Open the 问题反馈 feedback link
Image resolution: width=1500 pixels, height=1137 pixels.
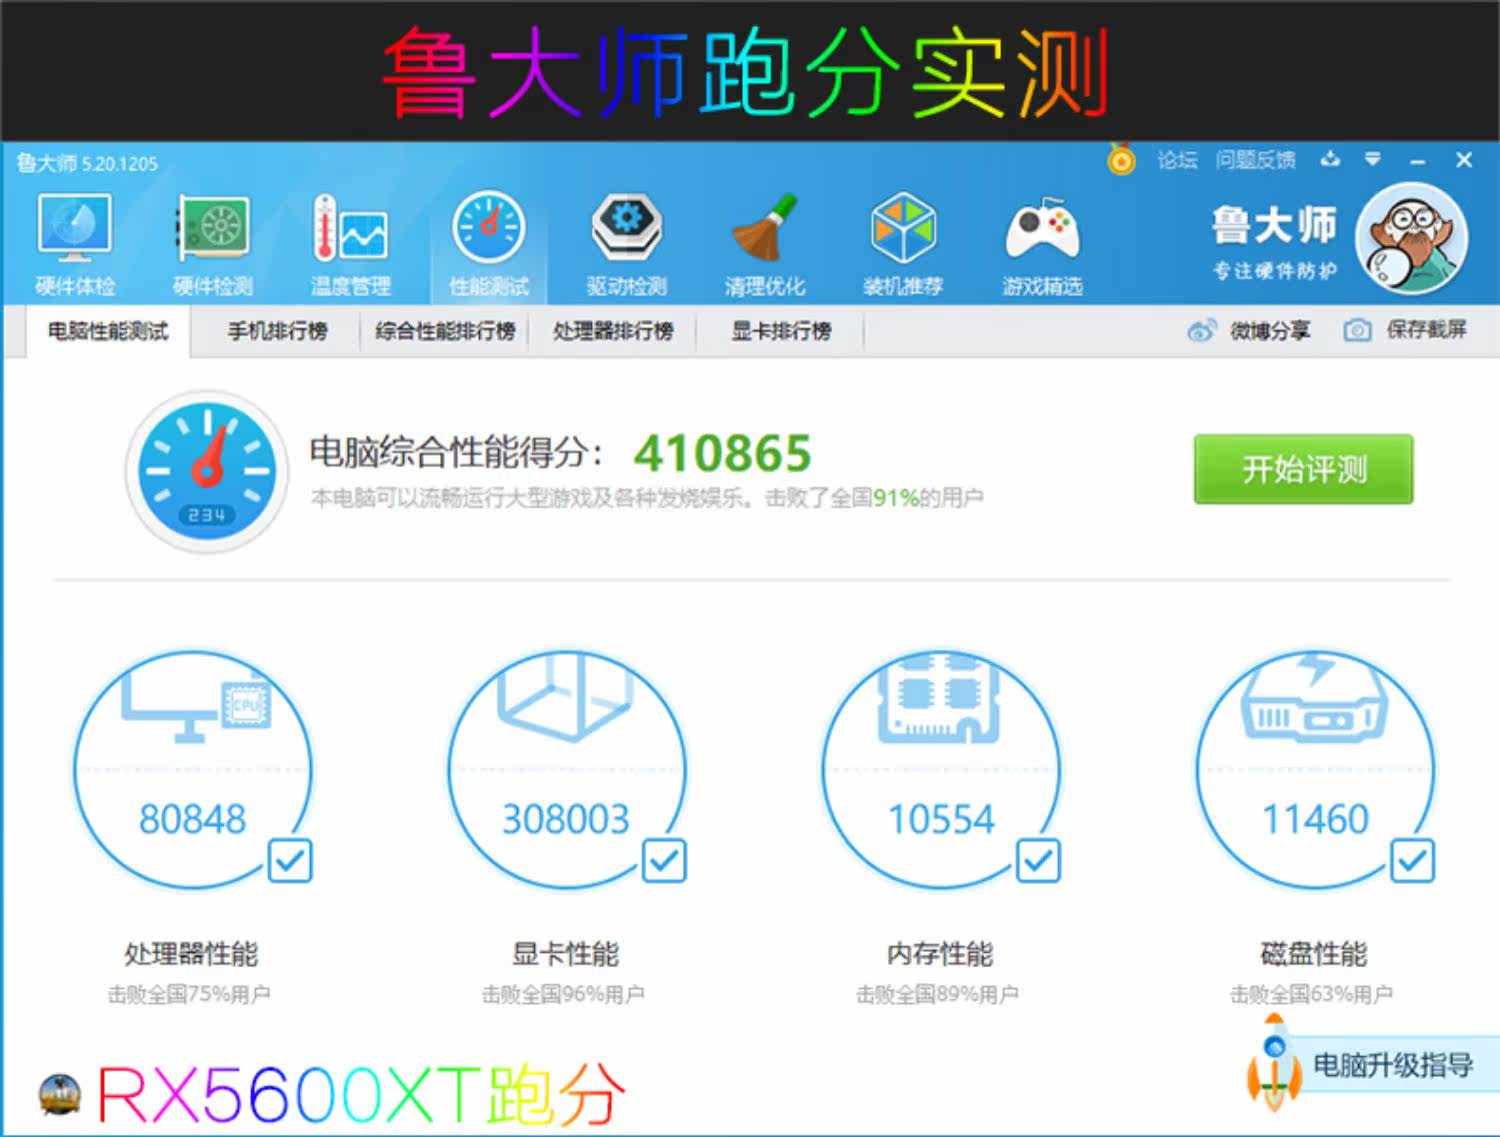pos(1255,160)
